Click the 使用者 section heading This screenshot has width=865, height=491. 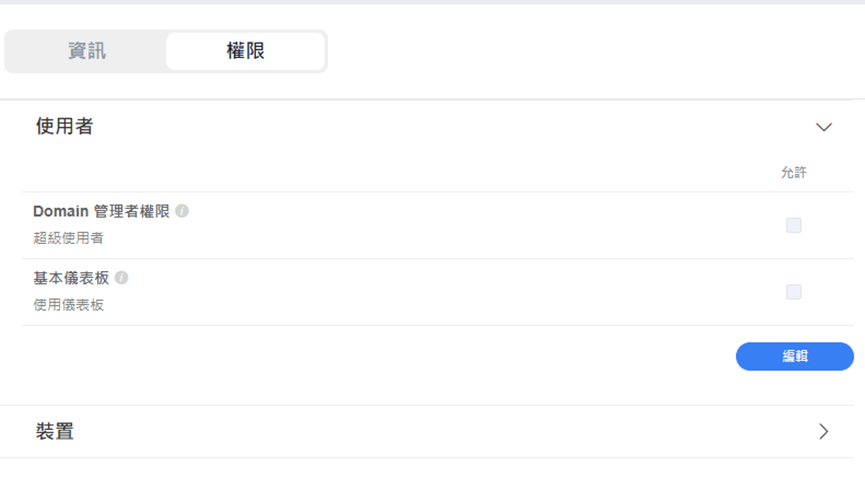pyautogui.click(x=65, y=126)
